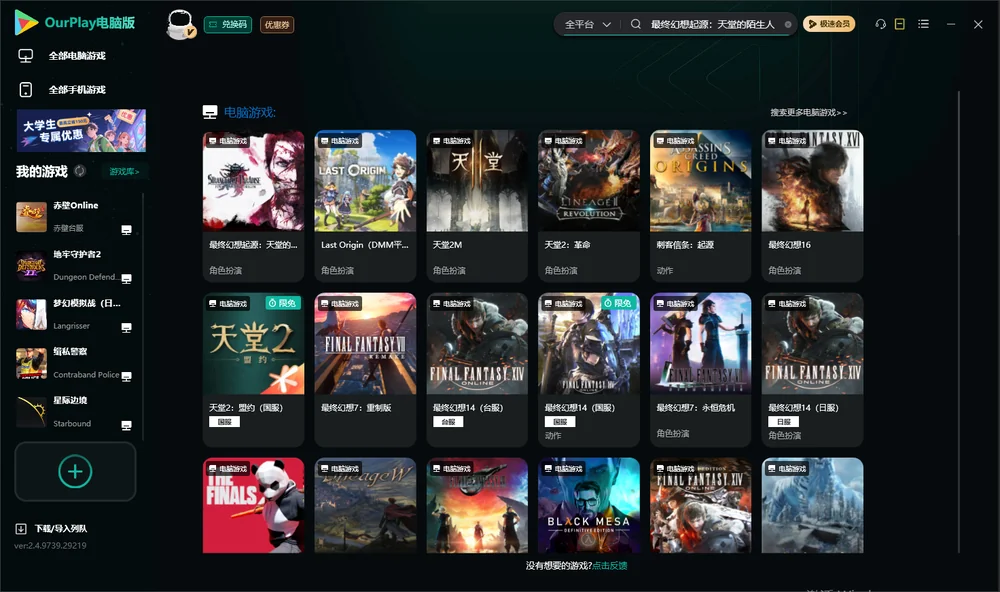Open 赤壁Online in my games

pos(75,216)
